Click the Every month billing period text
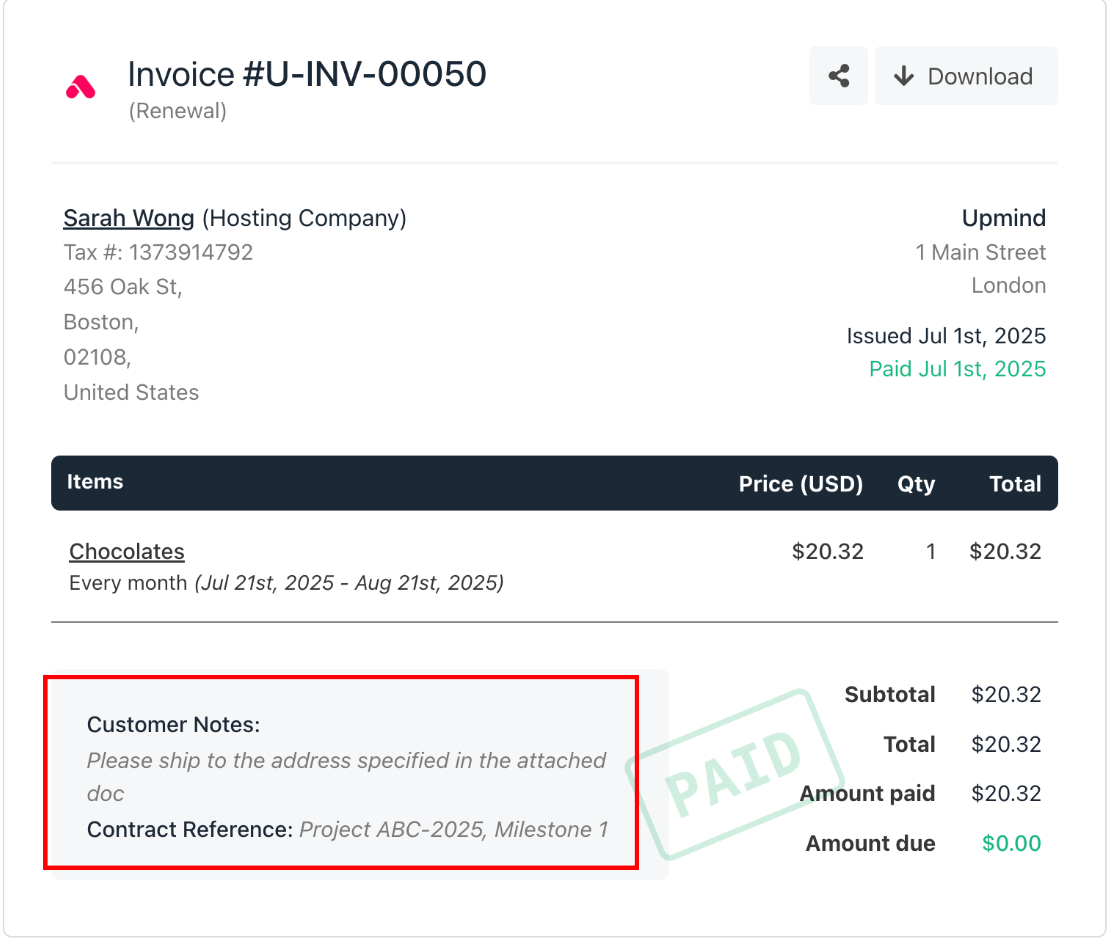 click(286, 583)
